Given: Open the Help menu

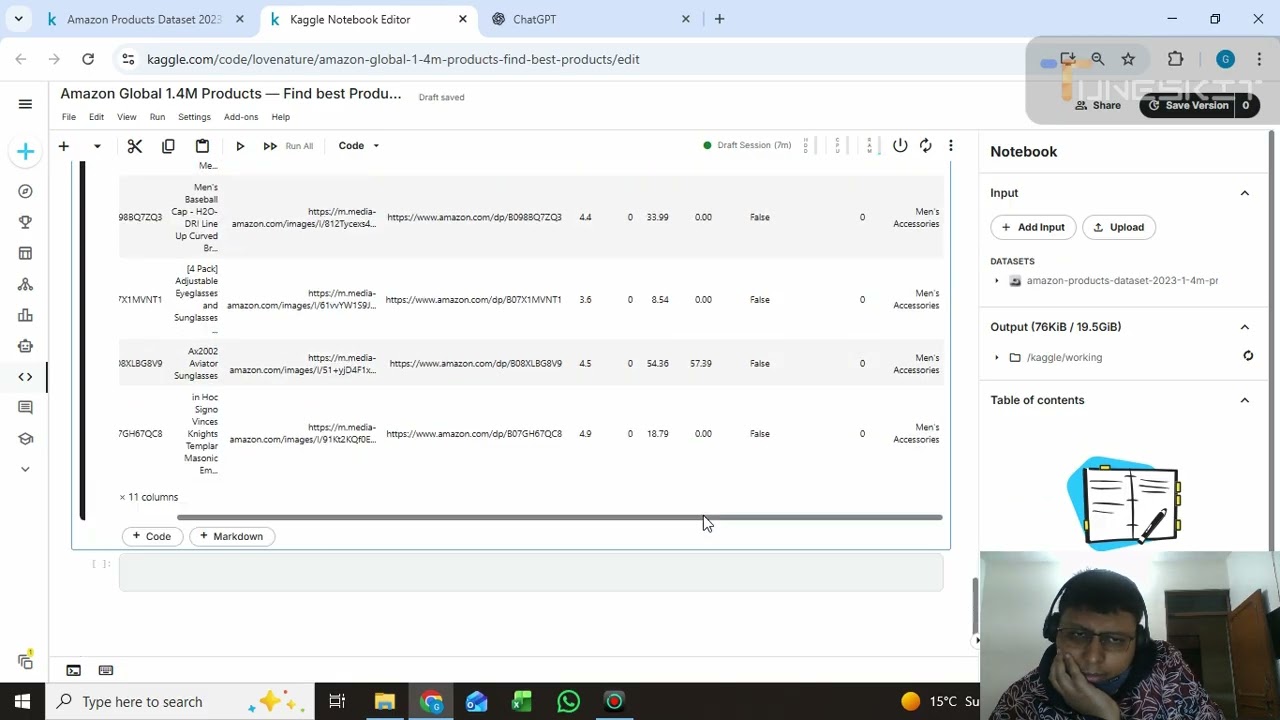Looking at the screenshot, I should pyautogui.click(x=281, y=117).
